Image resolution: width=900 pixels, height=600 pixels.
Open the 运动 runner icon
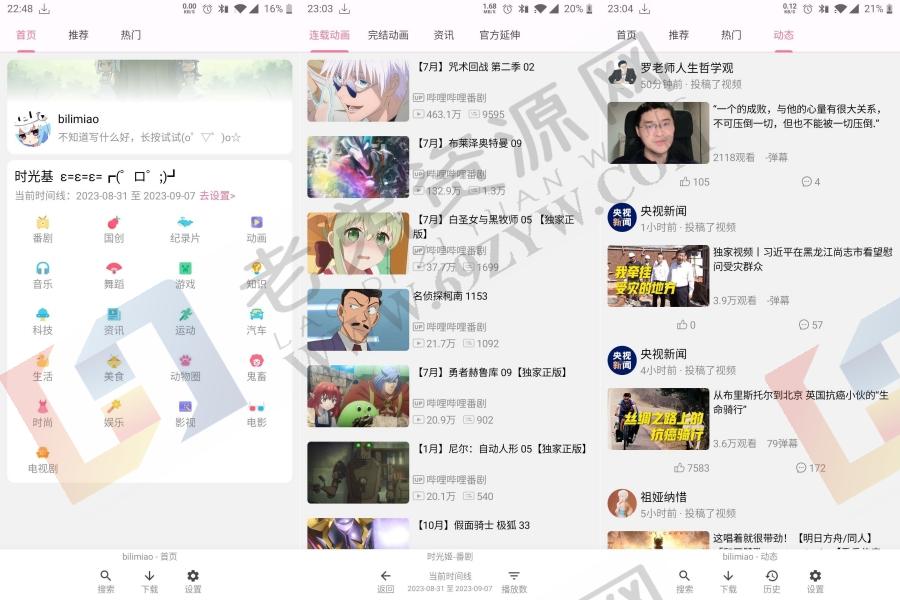[x=185, y=314]
